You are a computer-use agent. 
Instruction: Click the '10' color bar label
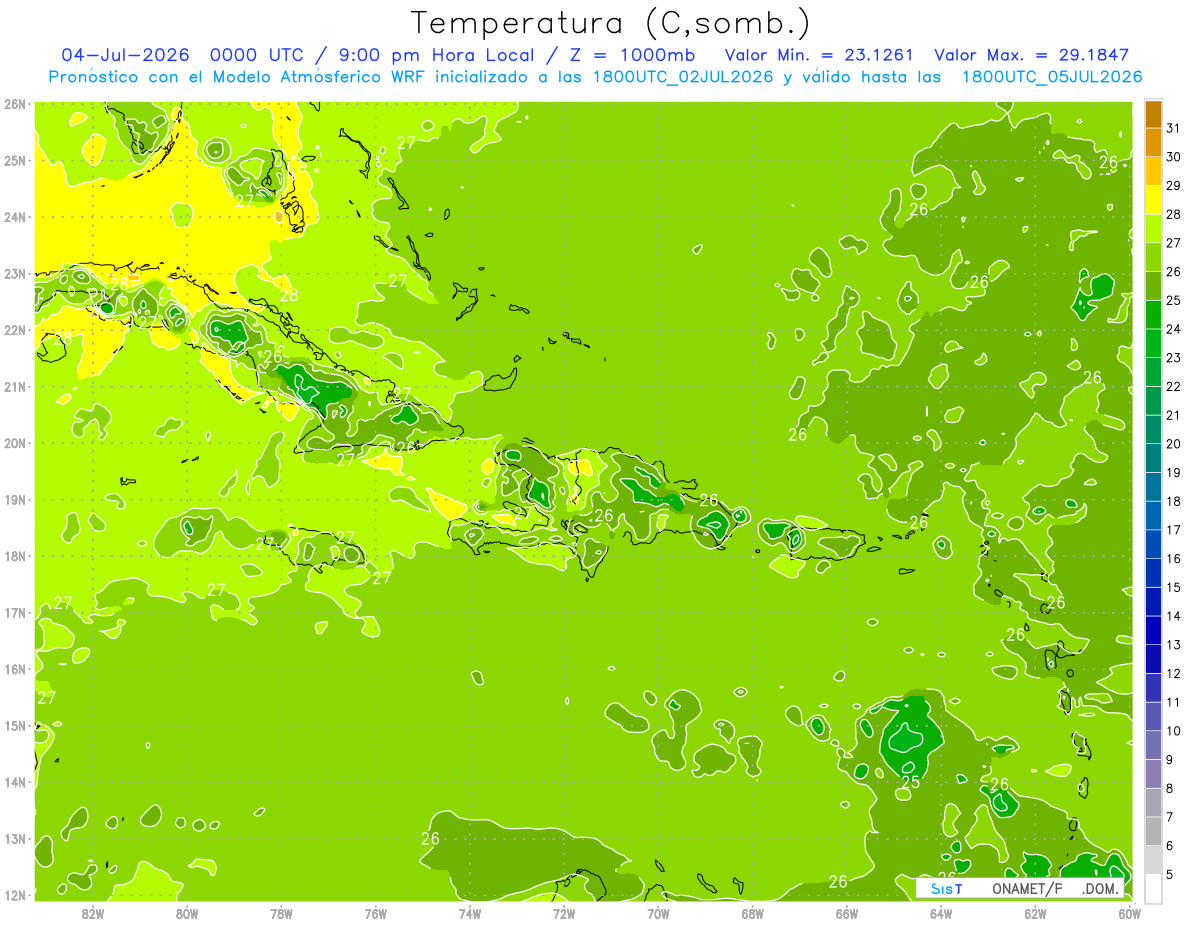(1174, 731)
